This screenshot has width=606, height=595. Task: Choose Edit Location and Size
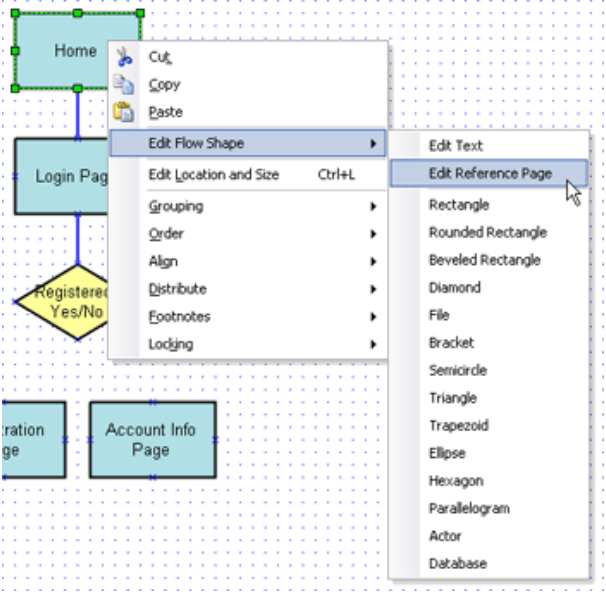[x=213, y=174]
